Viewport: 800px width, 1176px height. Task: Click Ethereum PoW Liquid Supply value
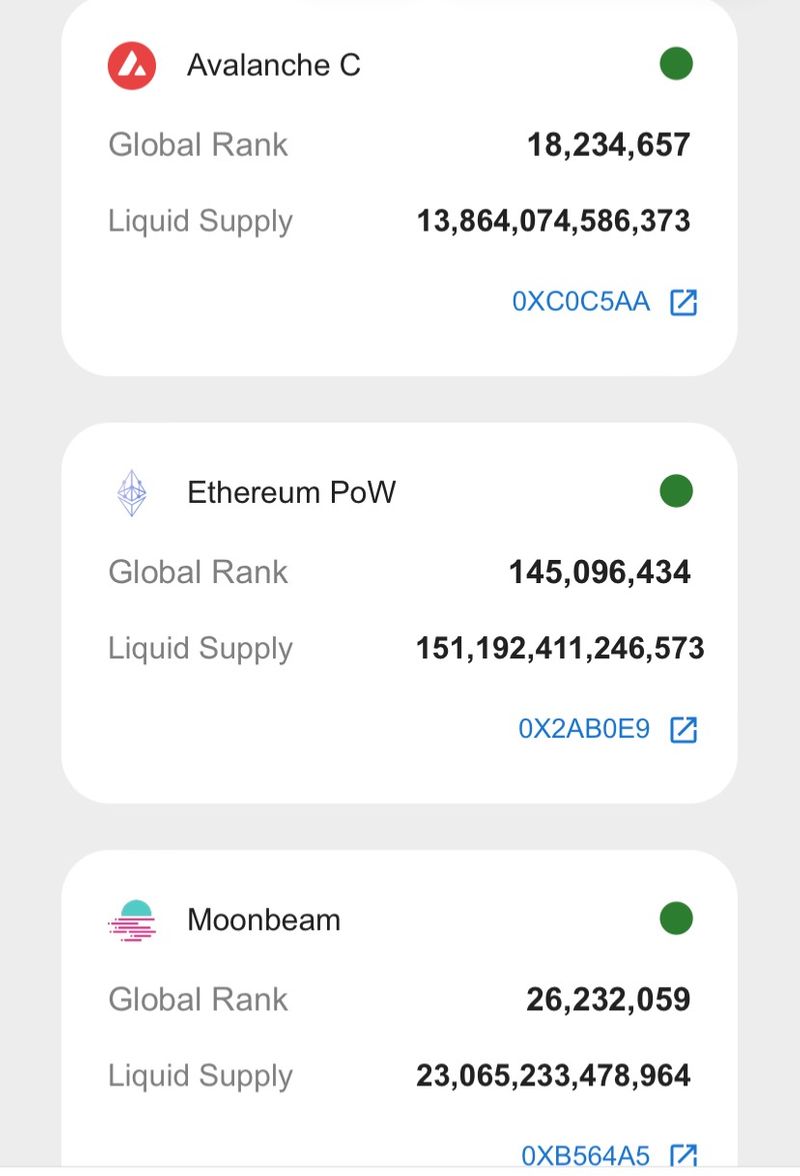(560, 649)
